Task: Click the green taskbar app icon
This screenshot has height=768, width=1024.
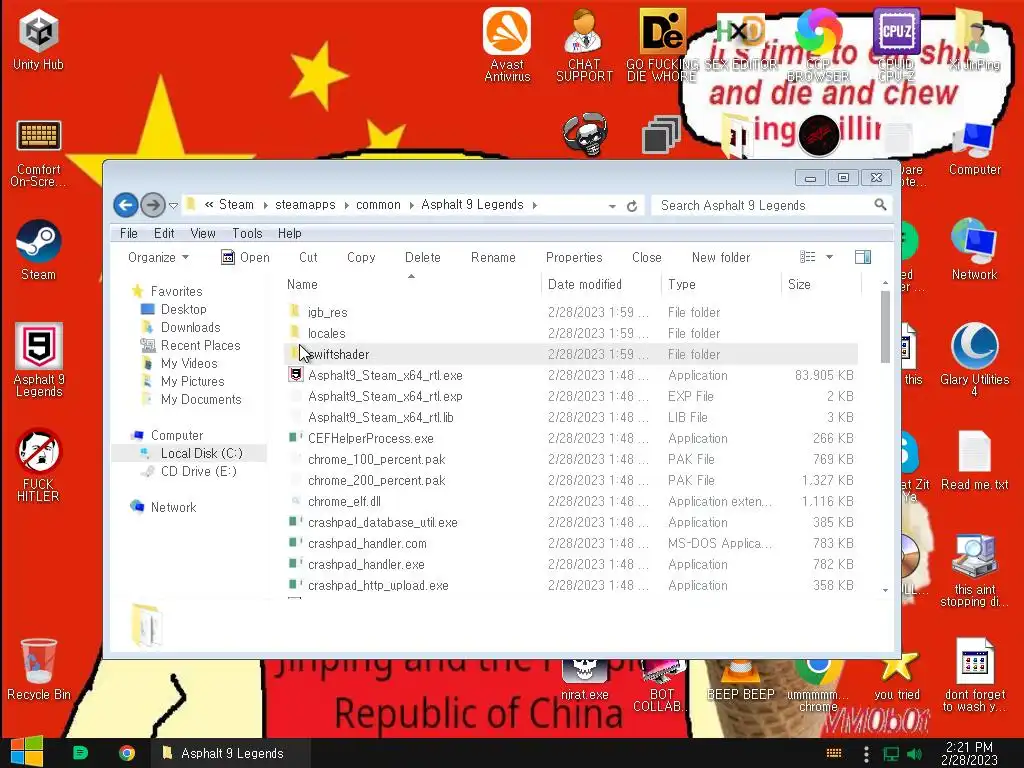Action: point(80,753)
